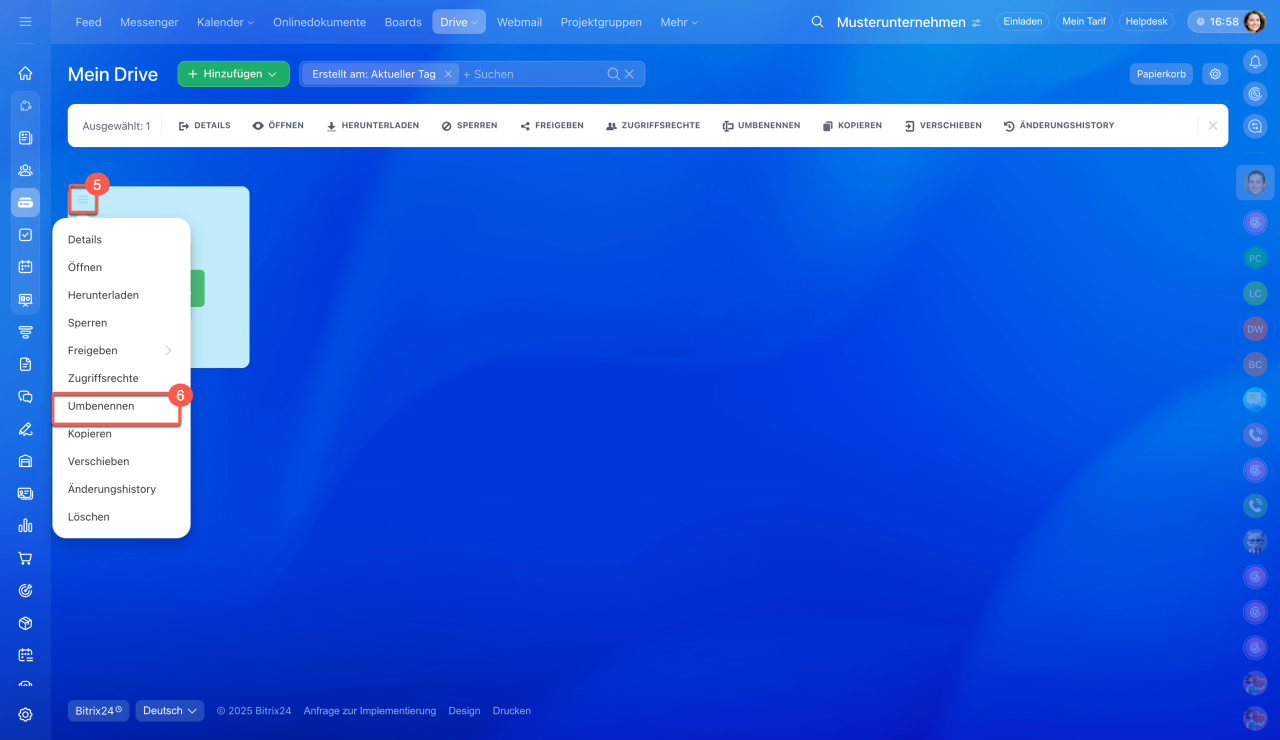Screen dimensions: 1280x740
Task: Open the user profile picture at top right
Action: coord(1254,22)
